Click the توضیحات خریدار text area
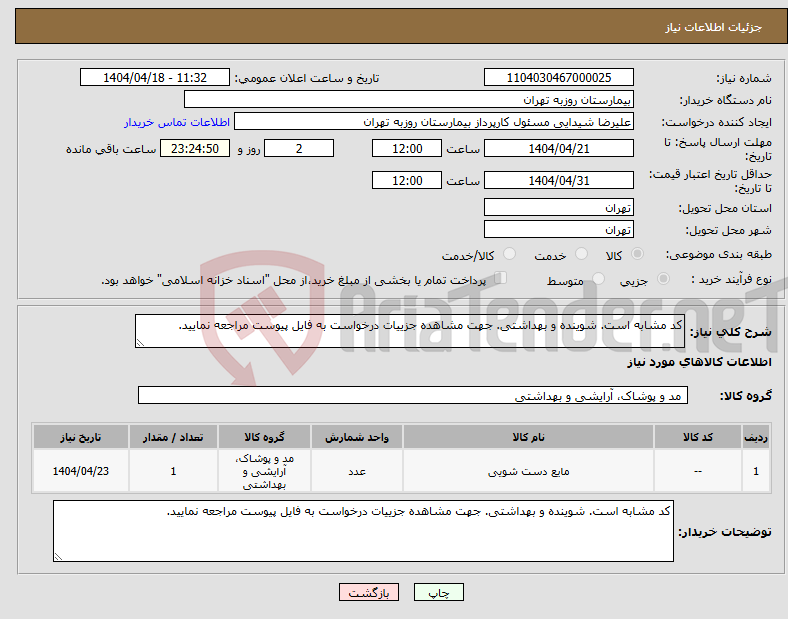This screenshot has width=788, height=619. tap(363, 531)
